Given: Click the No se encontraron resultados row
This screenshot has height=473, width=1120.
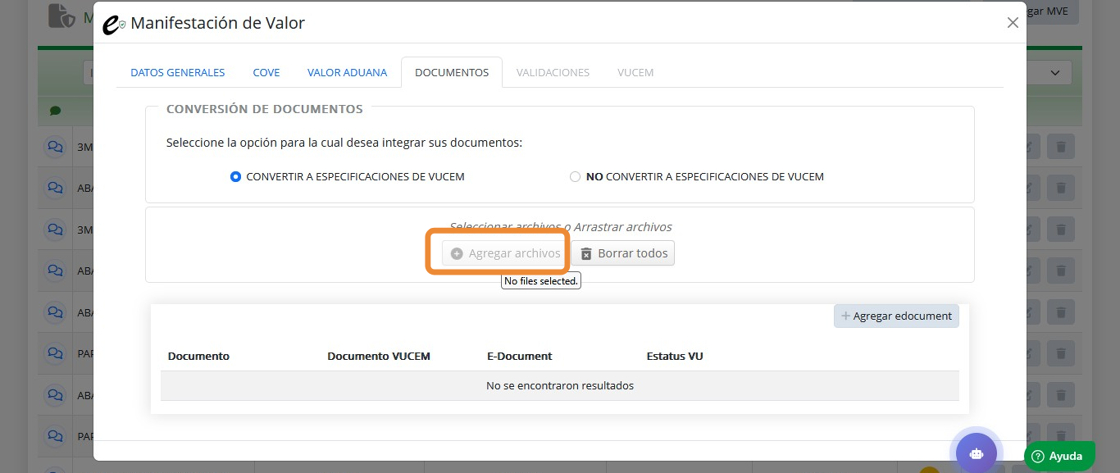Looking at the screenshot, I should [x=560, y=386].
